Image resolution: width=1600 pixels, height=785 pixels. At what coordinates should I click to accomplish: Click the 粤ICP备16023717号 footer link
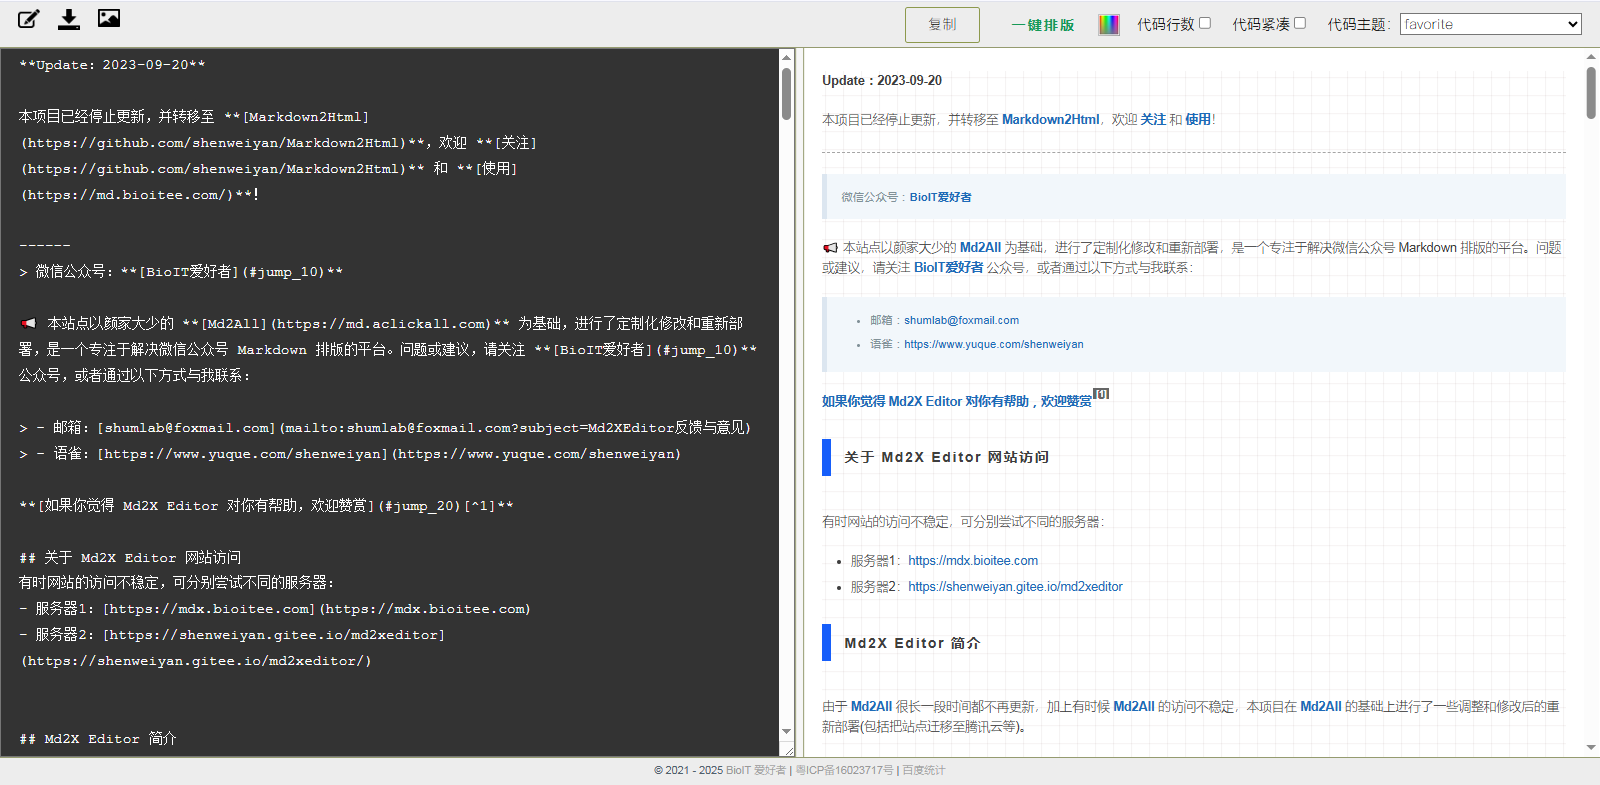[844, 770]
